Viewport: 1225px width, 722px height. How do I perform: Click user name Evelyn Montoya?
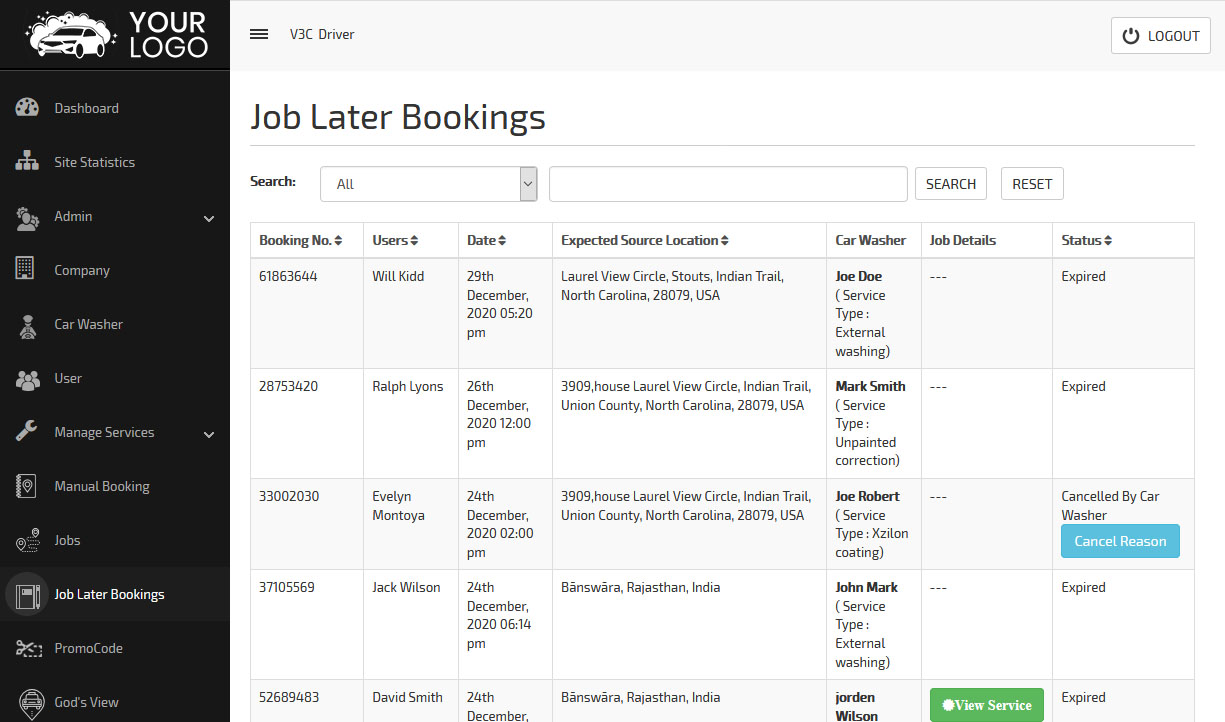(399, 506)
